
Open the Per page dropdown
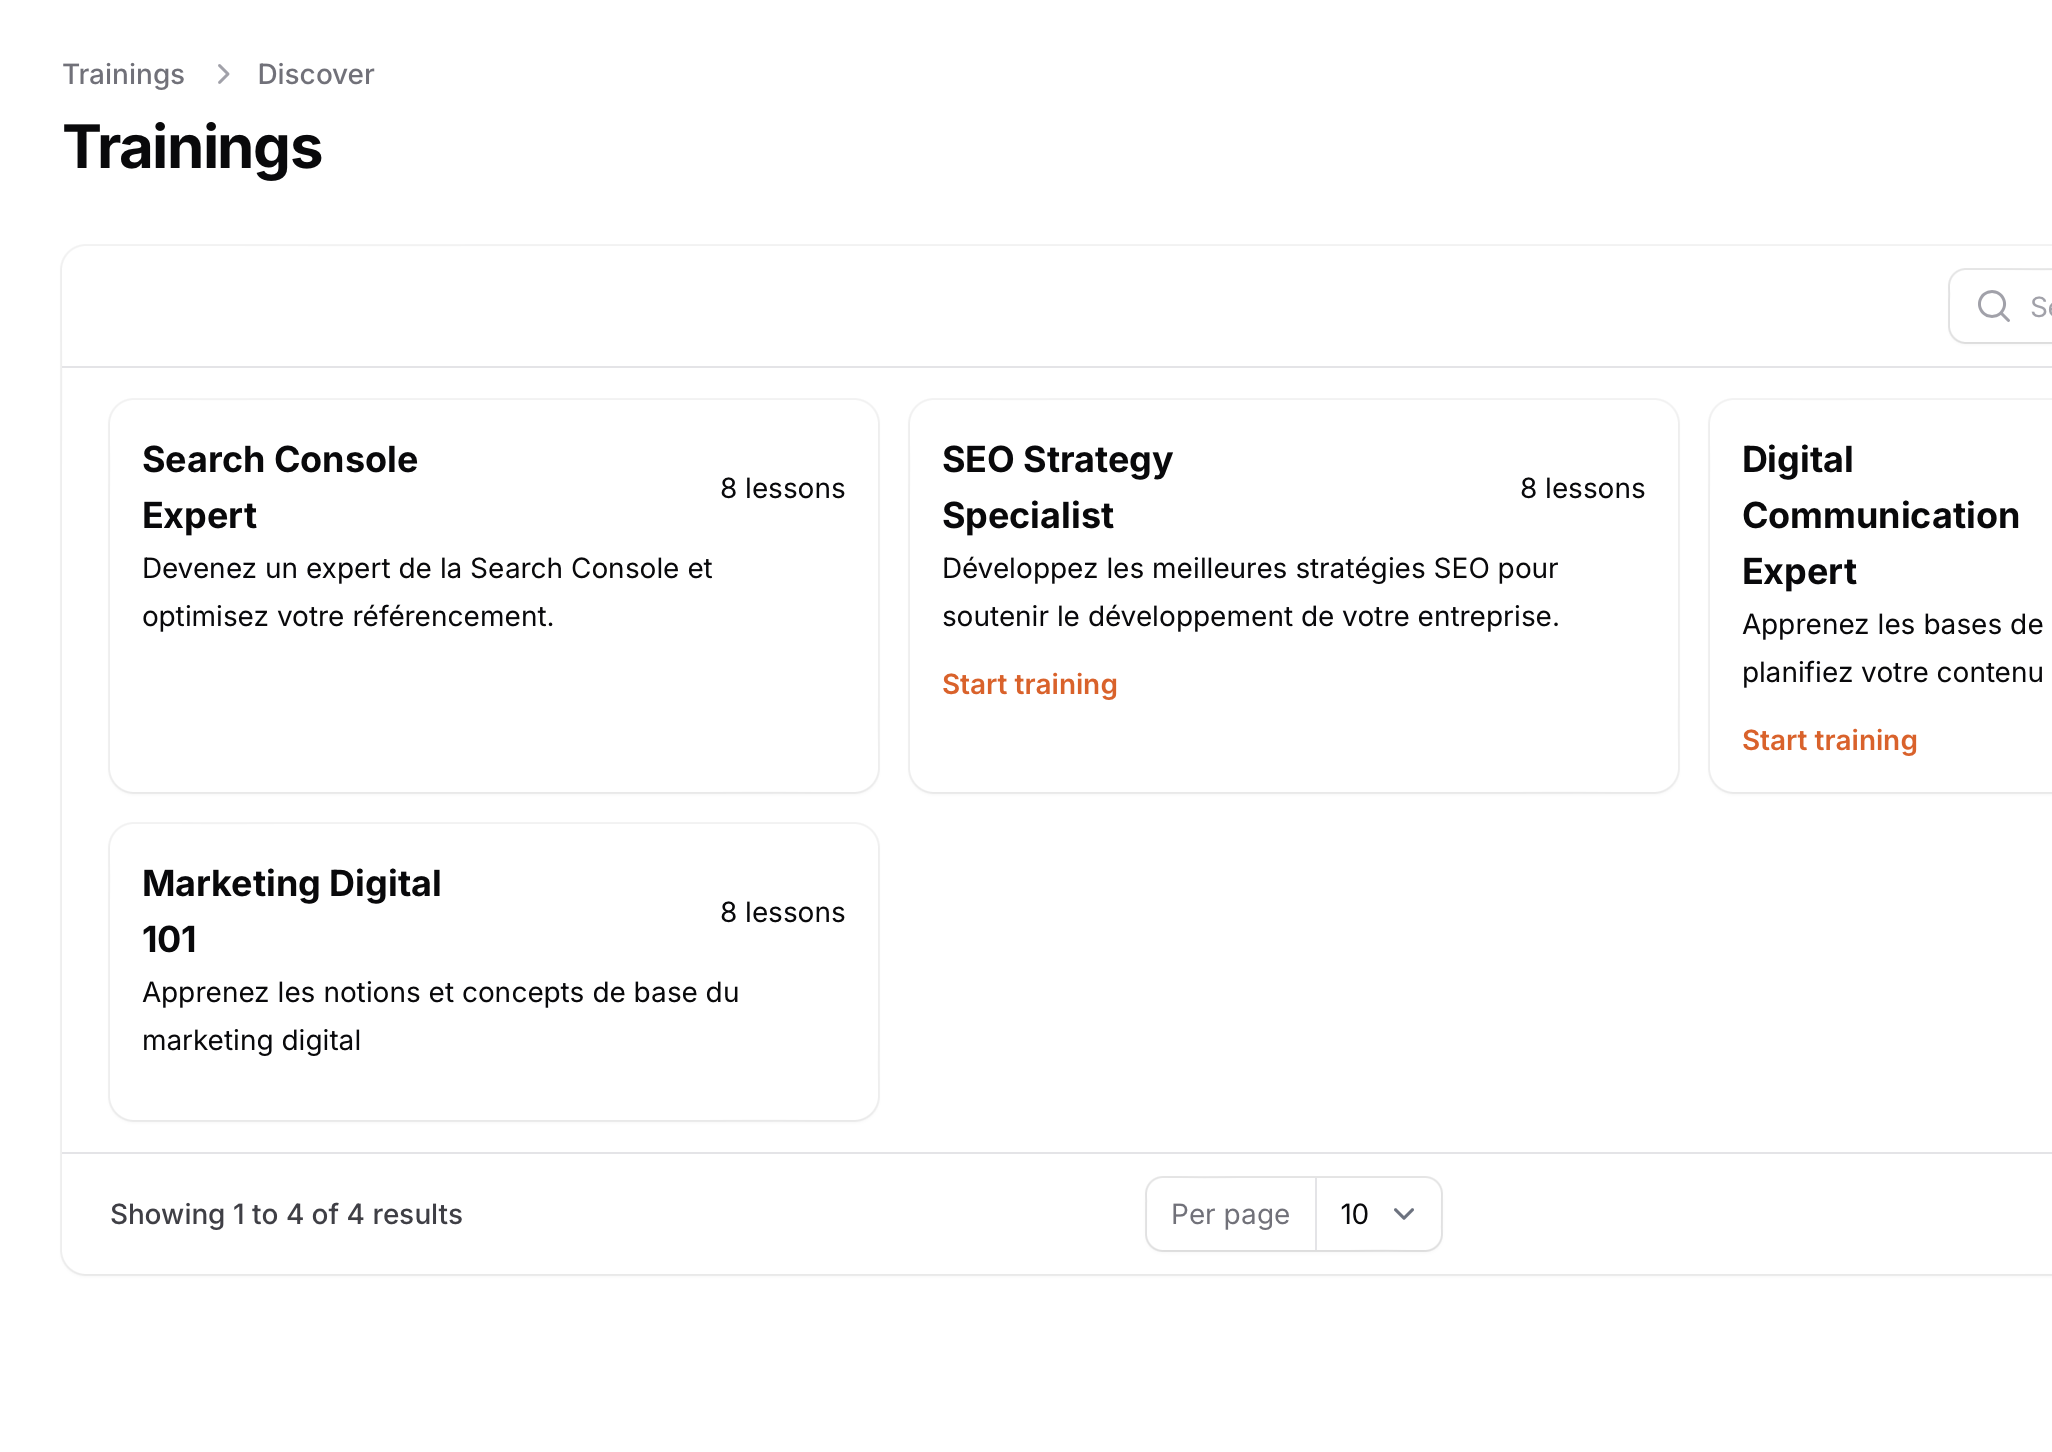coord(1377,1214)
